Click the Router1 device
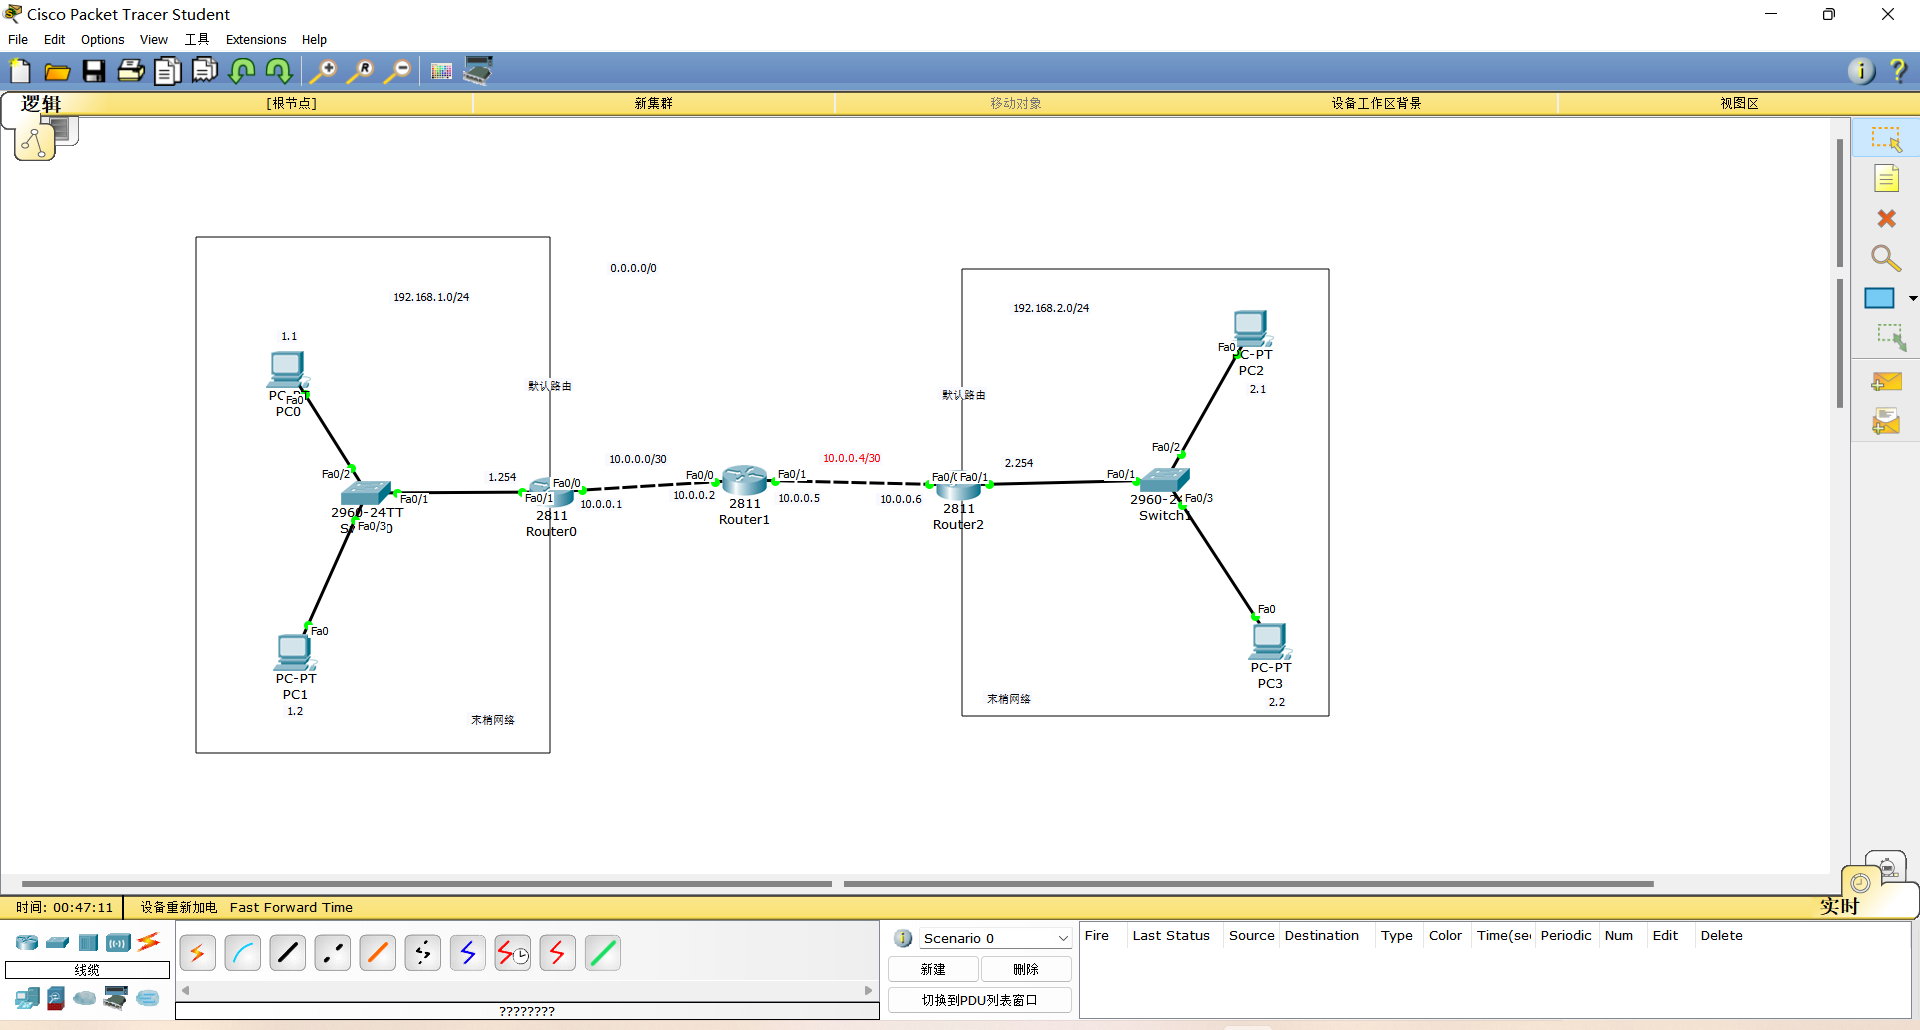Screen dimensions: 1920x1030 (744, 481)
